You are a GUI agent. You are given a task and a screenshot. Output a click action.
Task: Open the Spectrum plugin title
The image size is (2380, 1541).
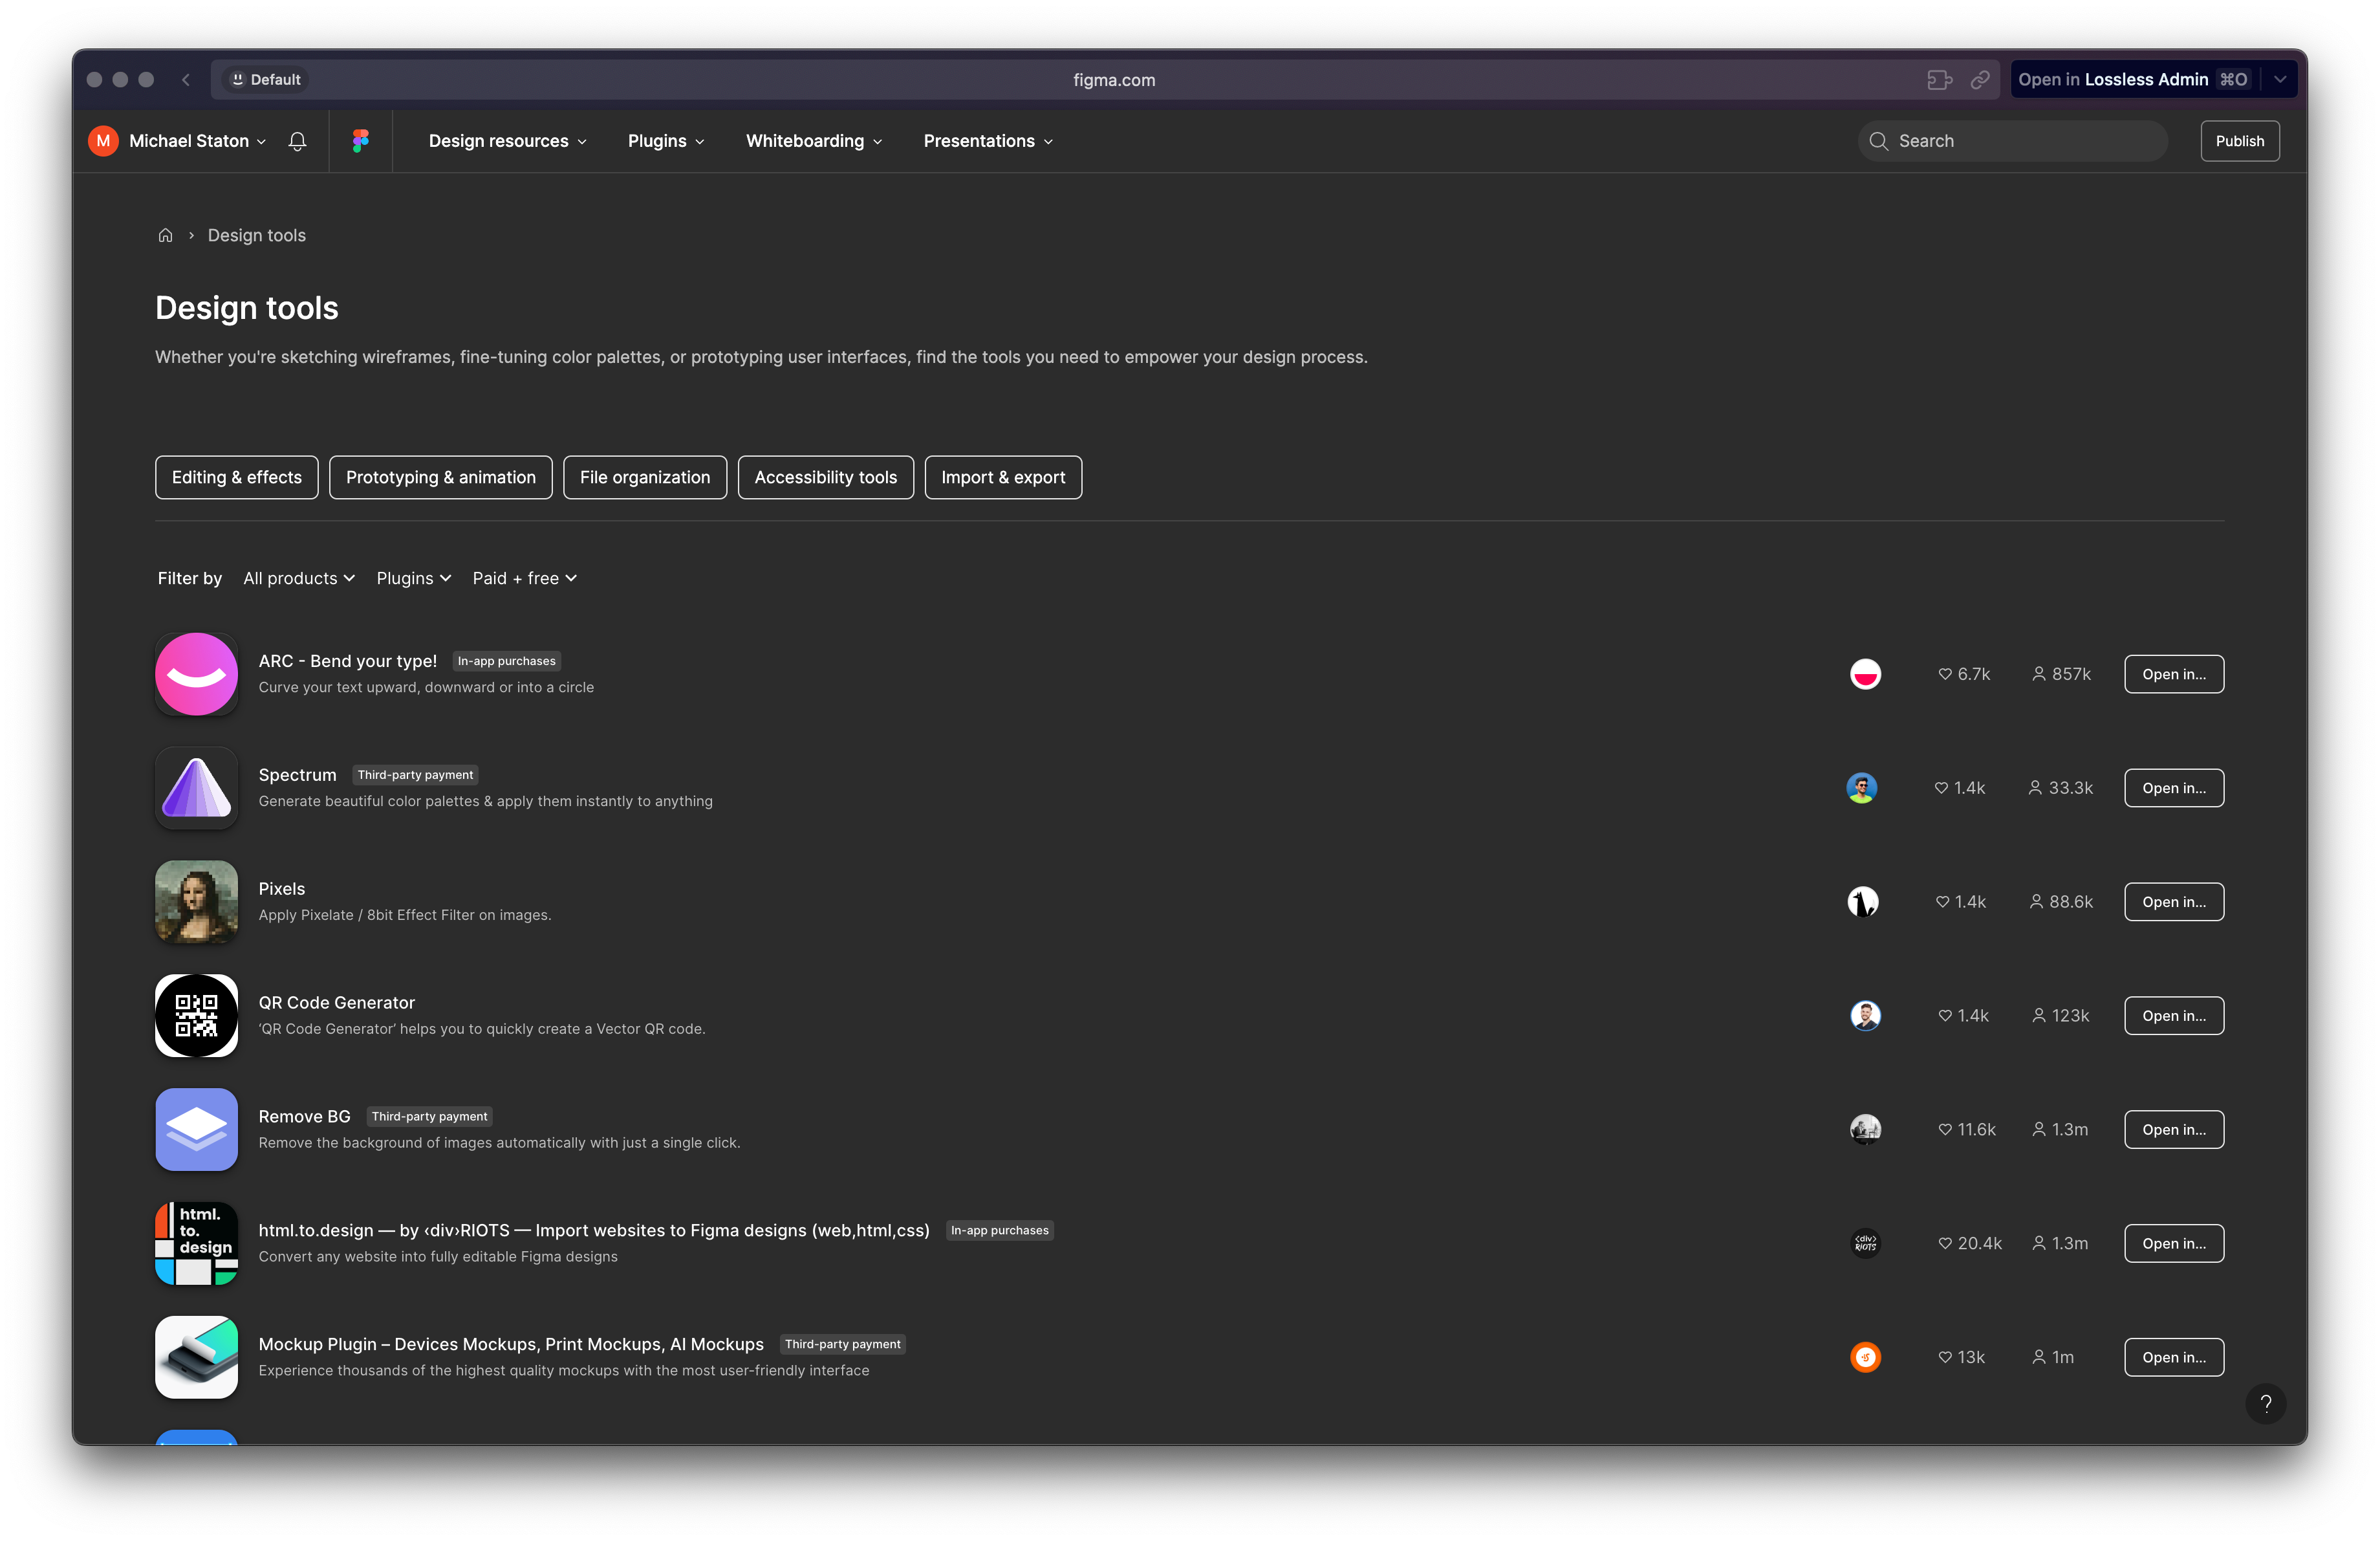pos(298,775)
